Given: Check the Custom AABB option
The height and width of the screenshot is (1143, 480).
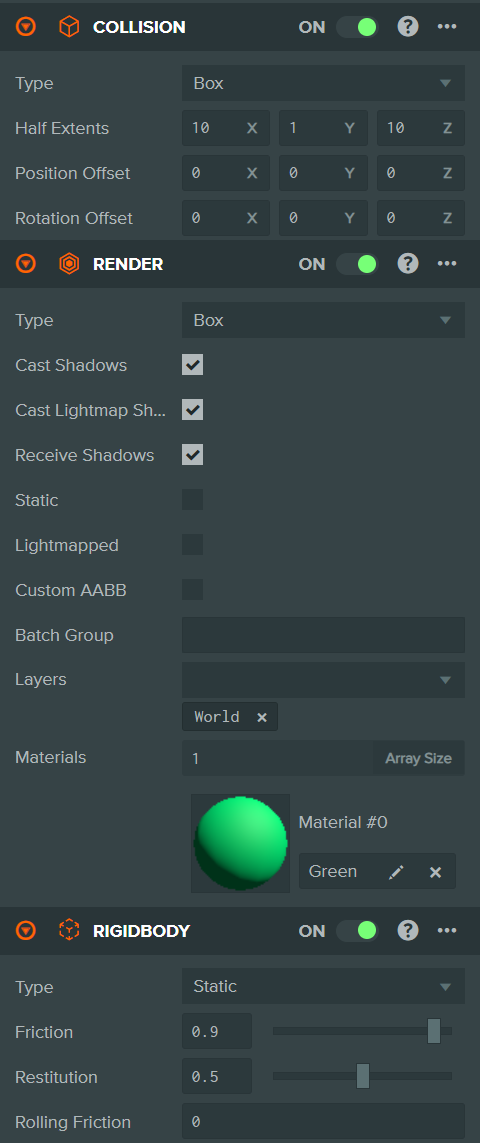Looking at the screenshot, I should pos(193,590).
